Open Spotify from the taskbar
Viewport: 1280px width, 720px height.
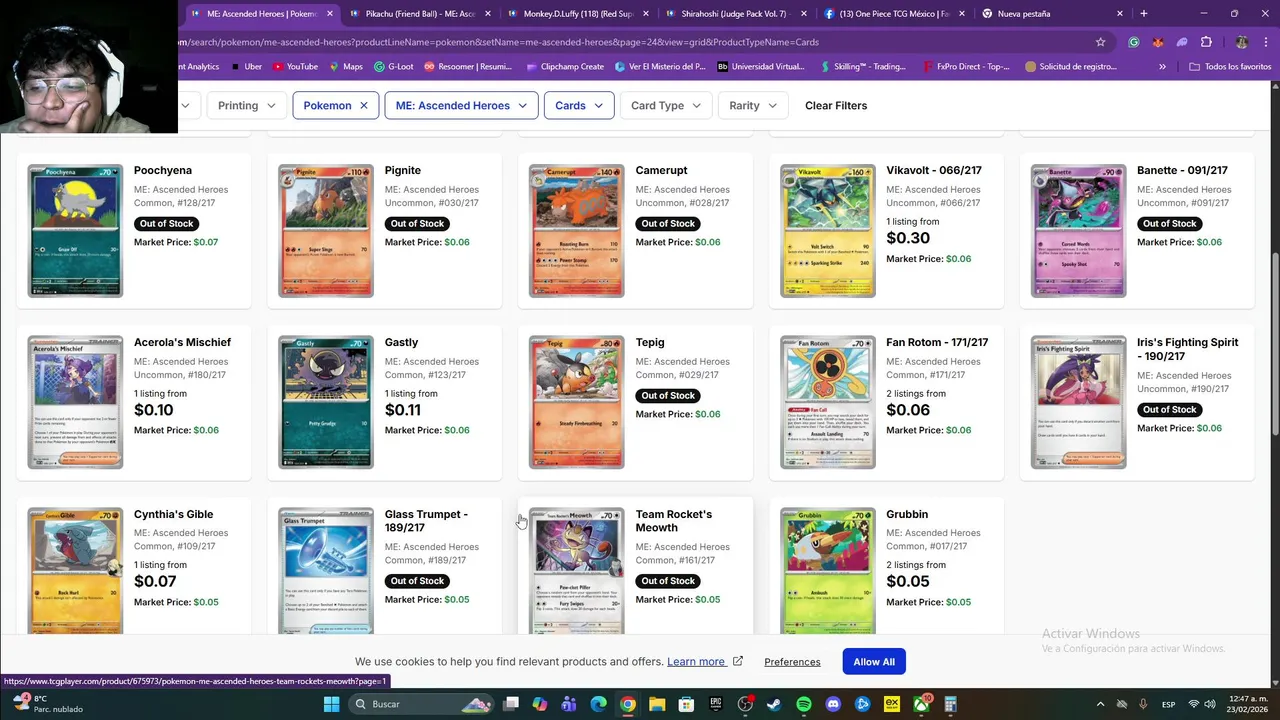tap(804, 704)
